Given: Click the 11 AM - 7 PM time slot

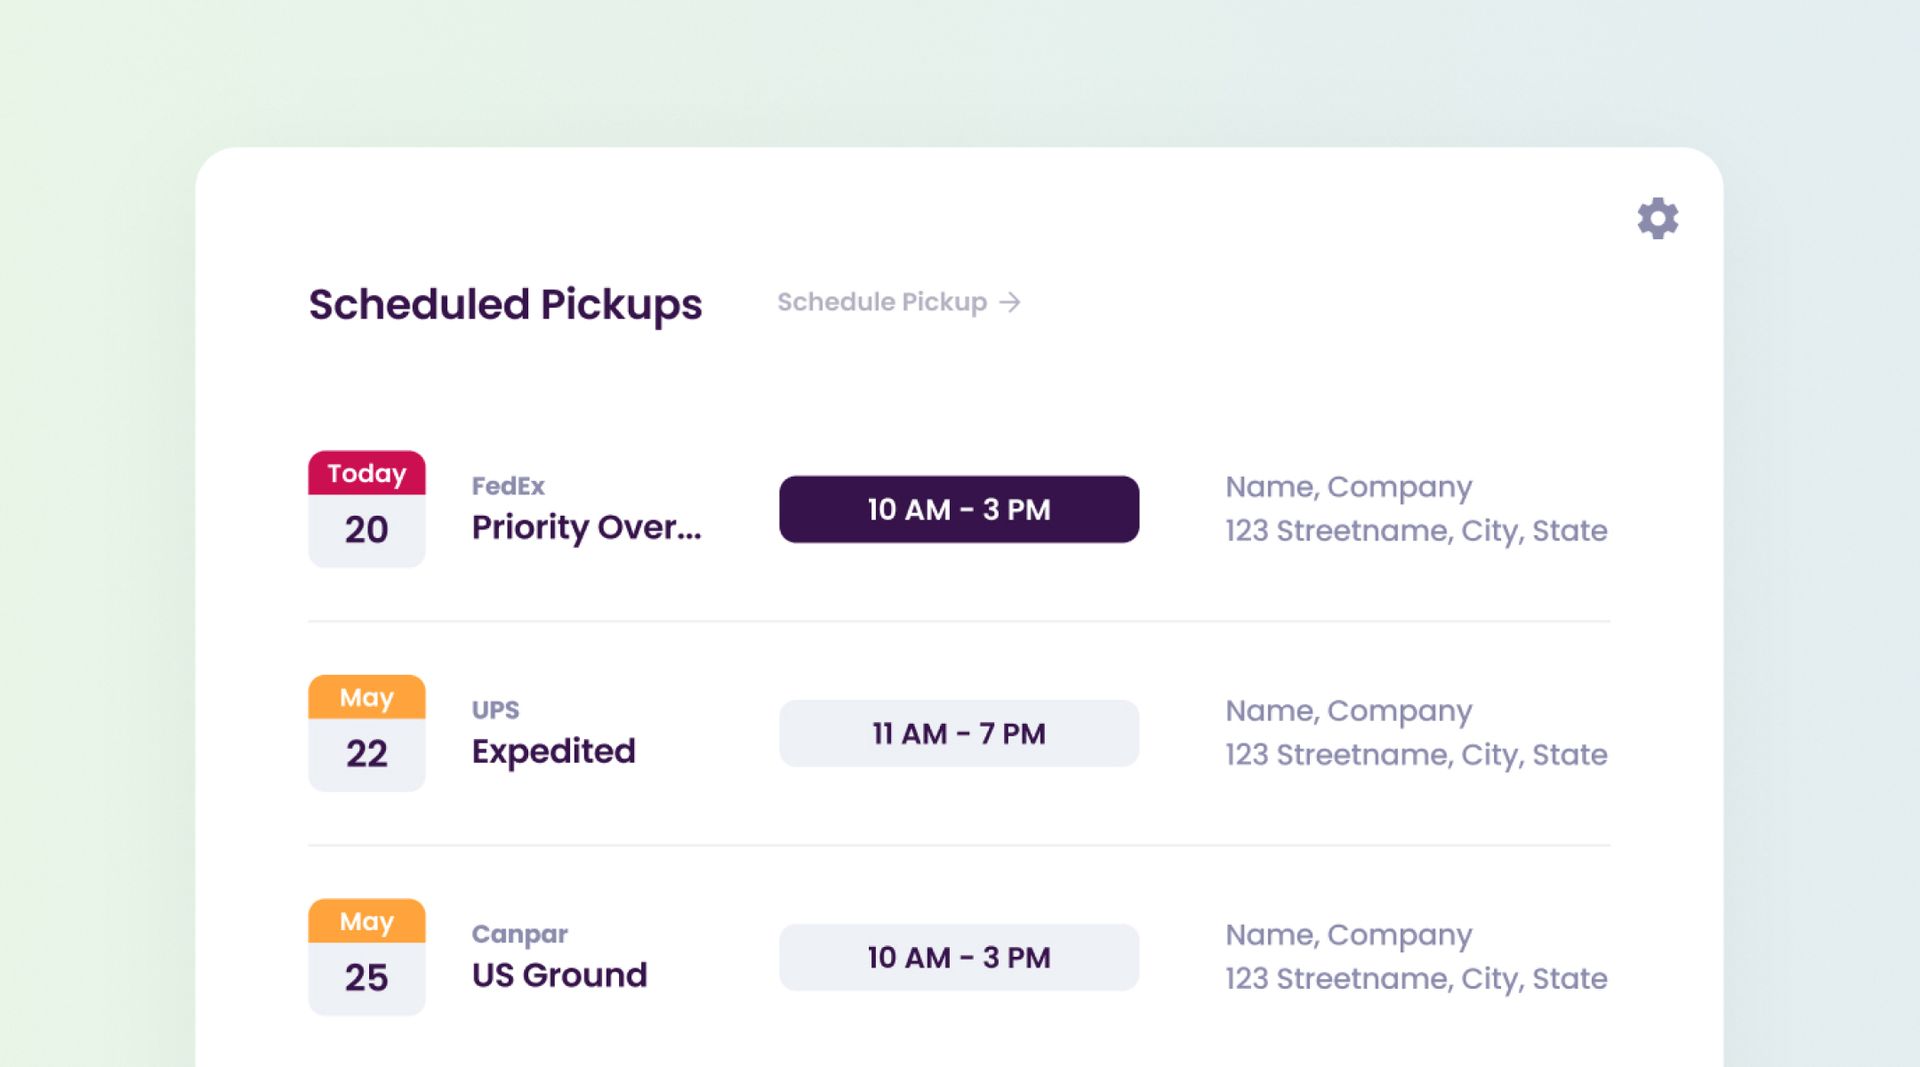Looking at the screenshot, I should (x=958, y=733).
